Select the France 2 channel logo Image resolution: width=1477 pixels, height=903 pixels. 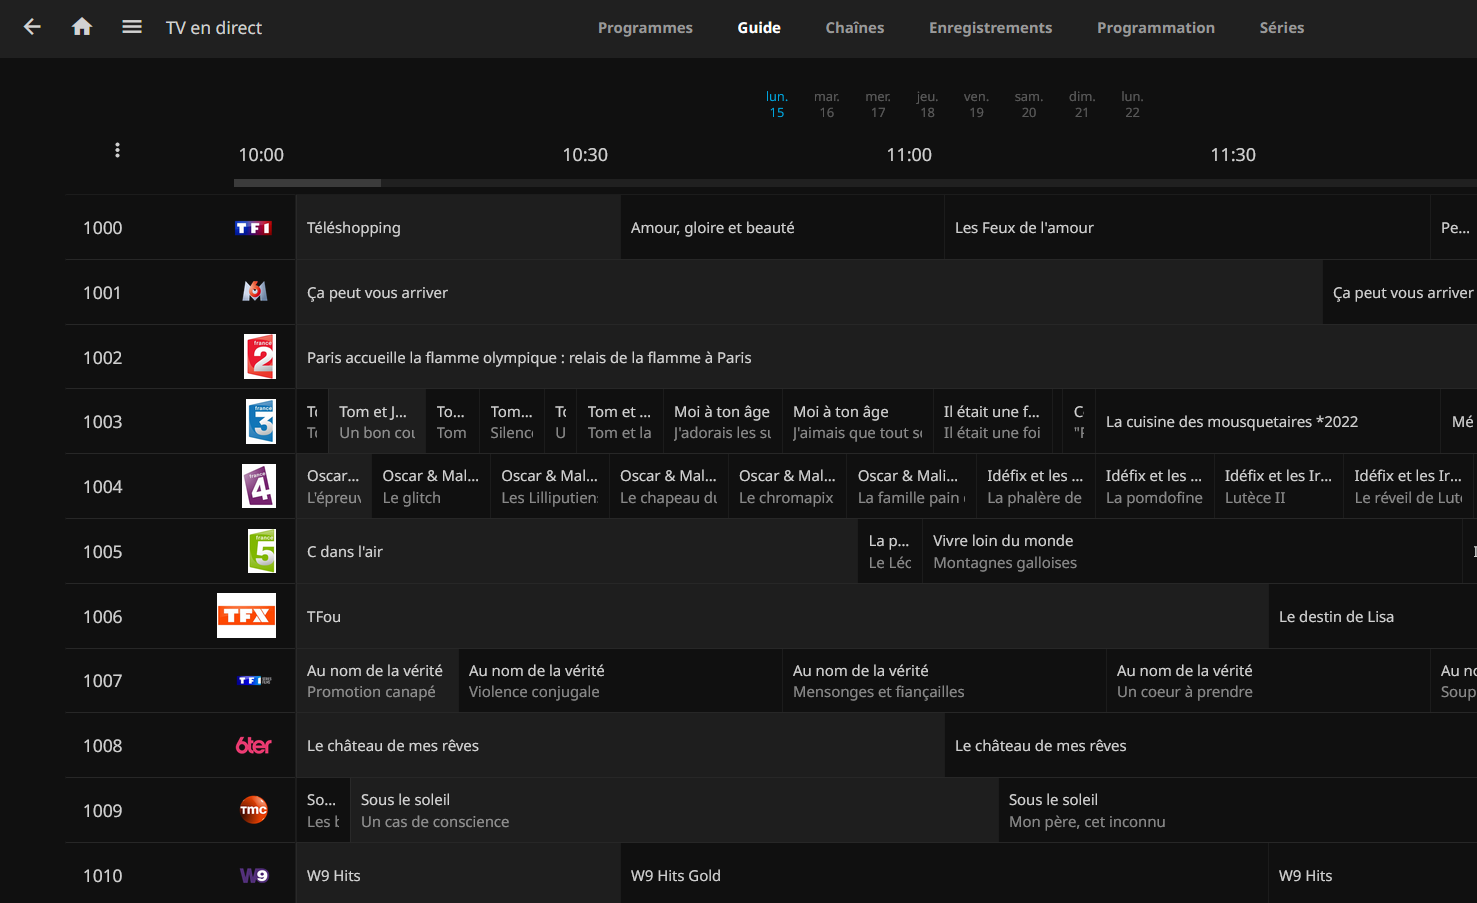pyautogui.click(x=260, y=357)
